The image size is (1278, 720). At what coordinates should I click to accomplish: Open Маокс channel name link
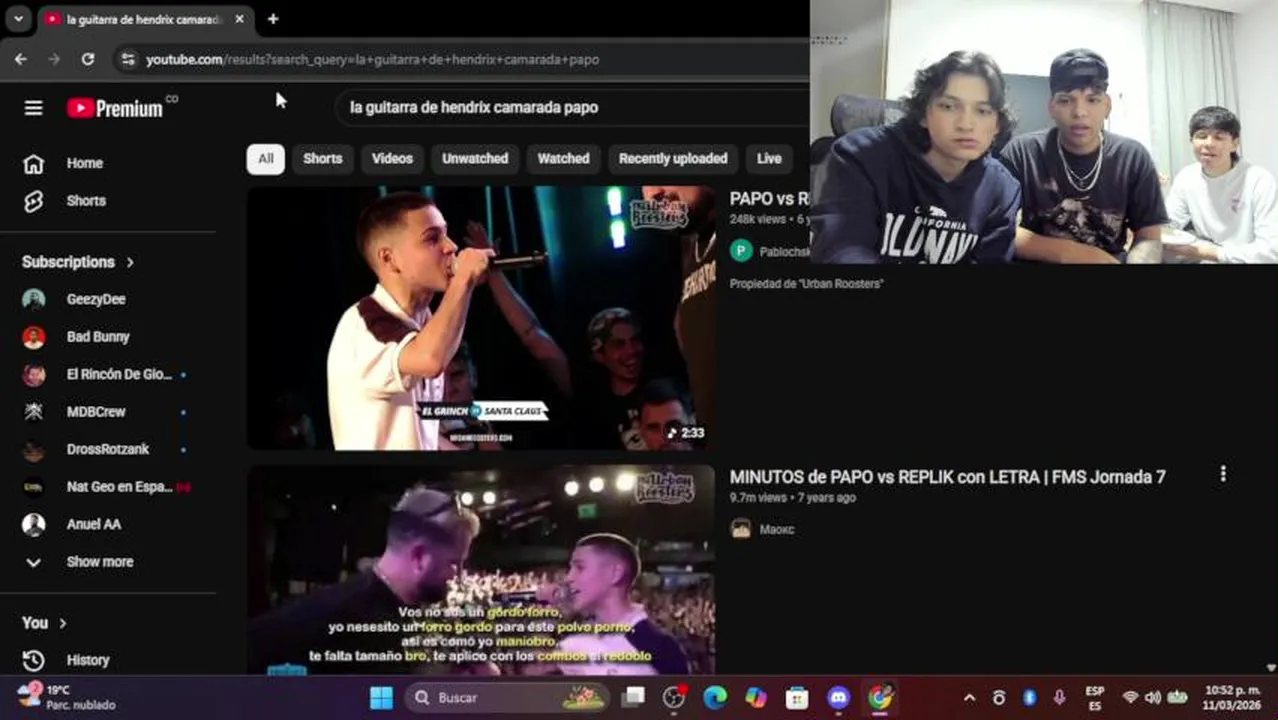pyautogui.click(x=777, y=530)
